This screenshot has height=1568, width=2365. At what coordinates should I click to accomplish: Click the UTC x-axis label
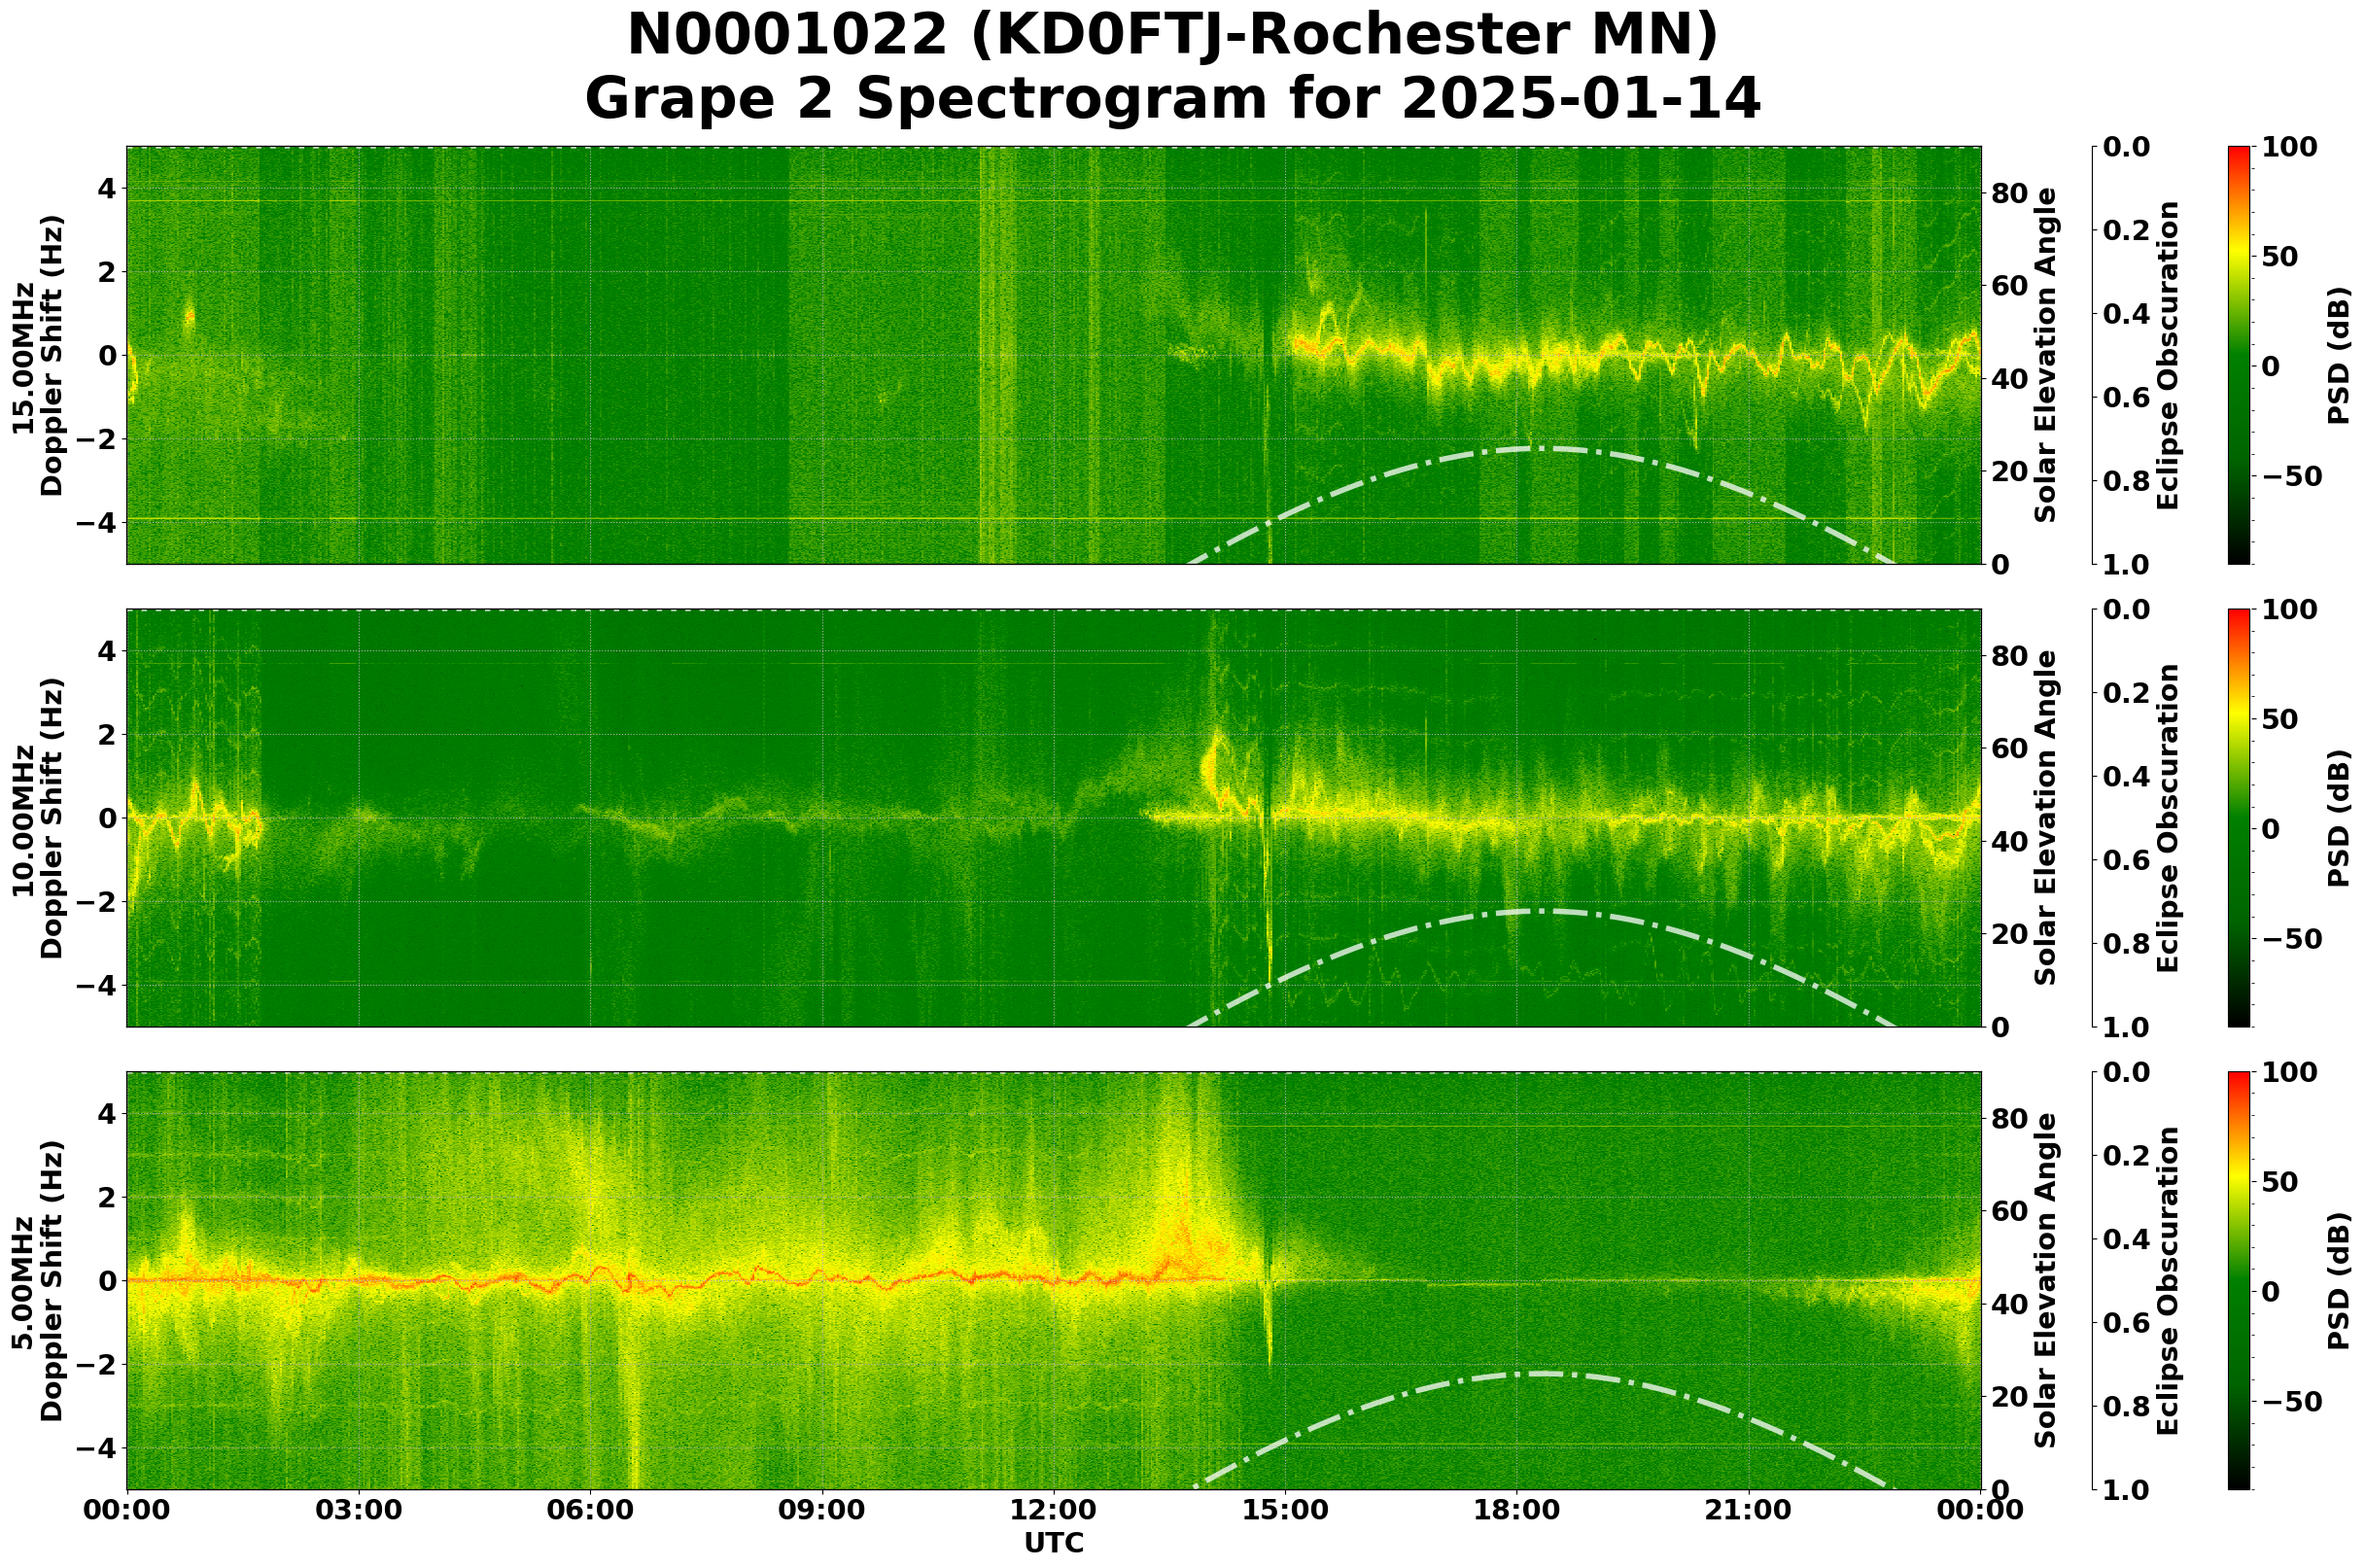(x=1053, y=1543)
